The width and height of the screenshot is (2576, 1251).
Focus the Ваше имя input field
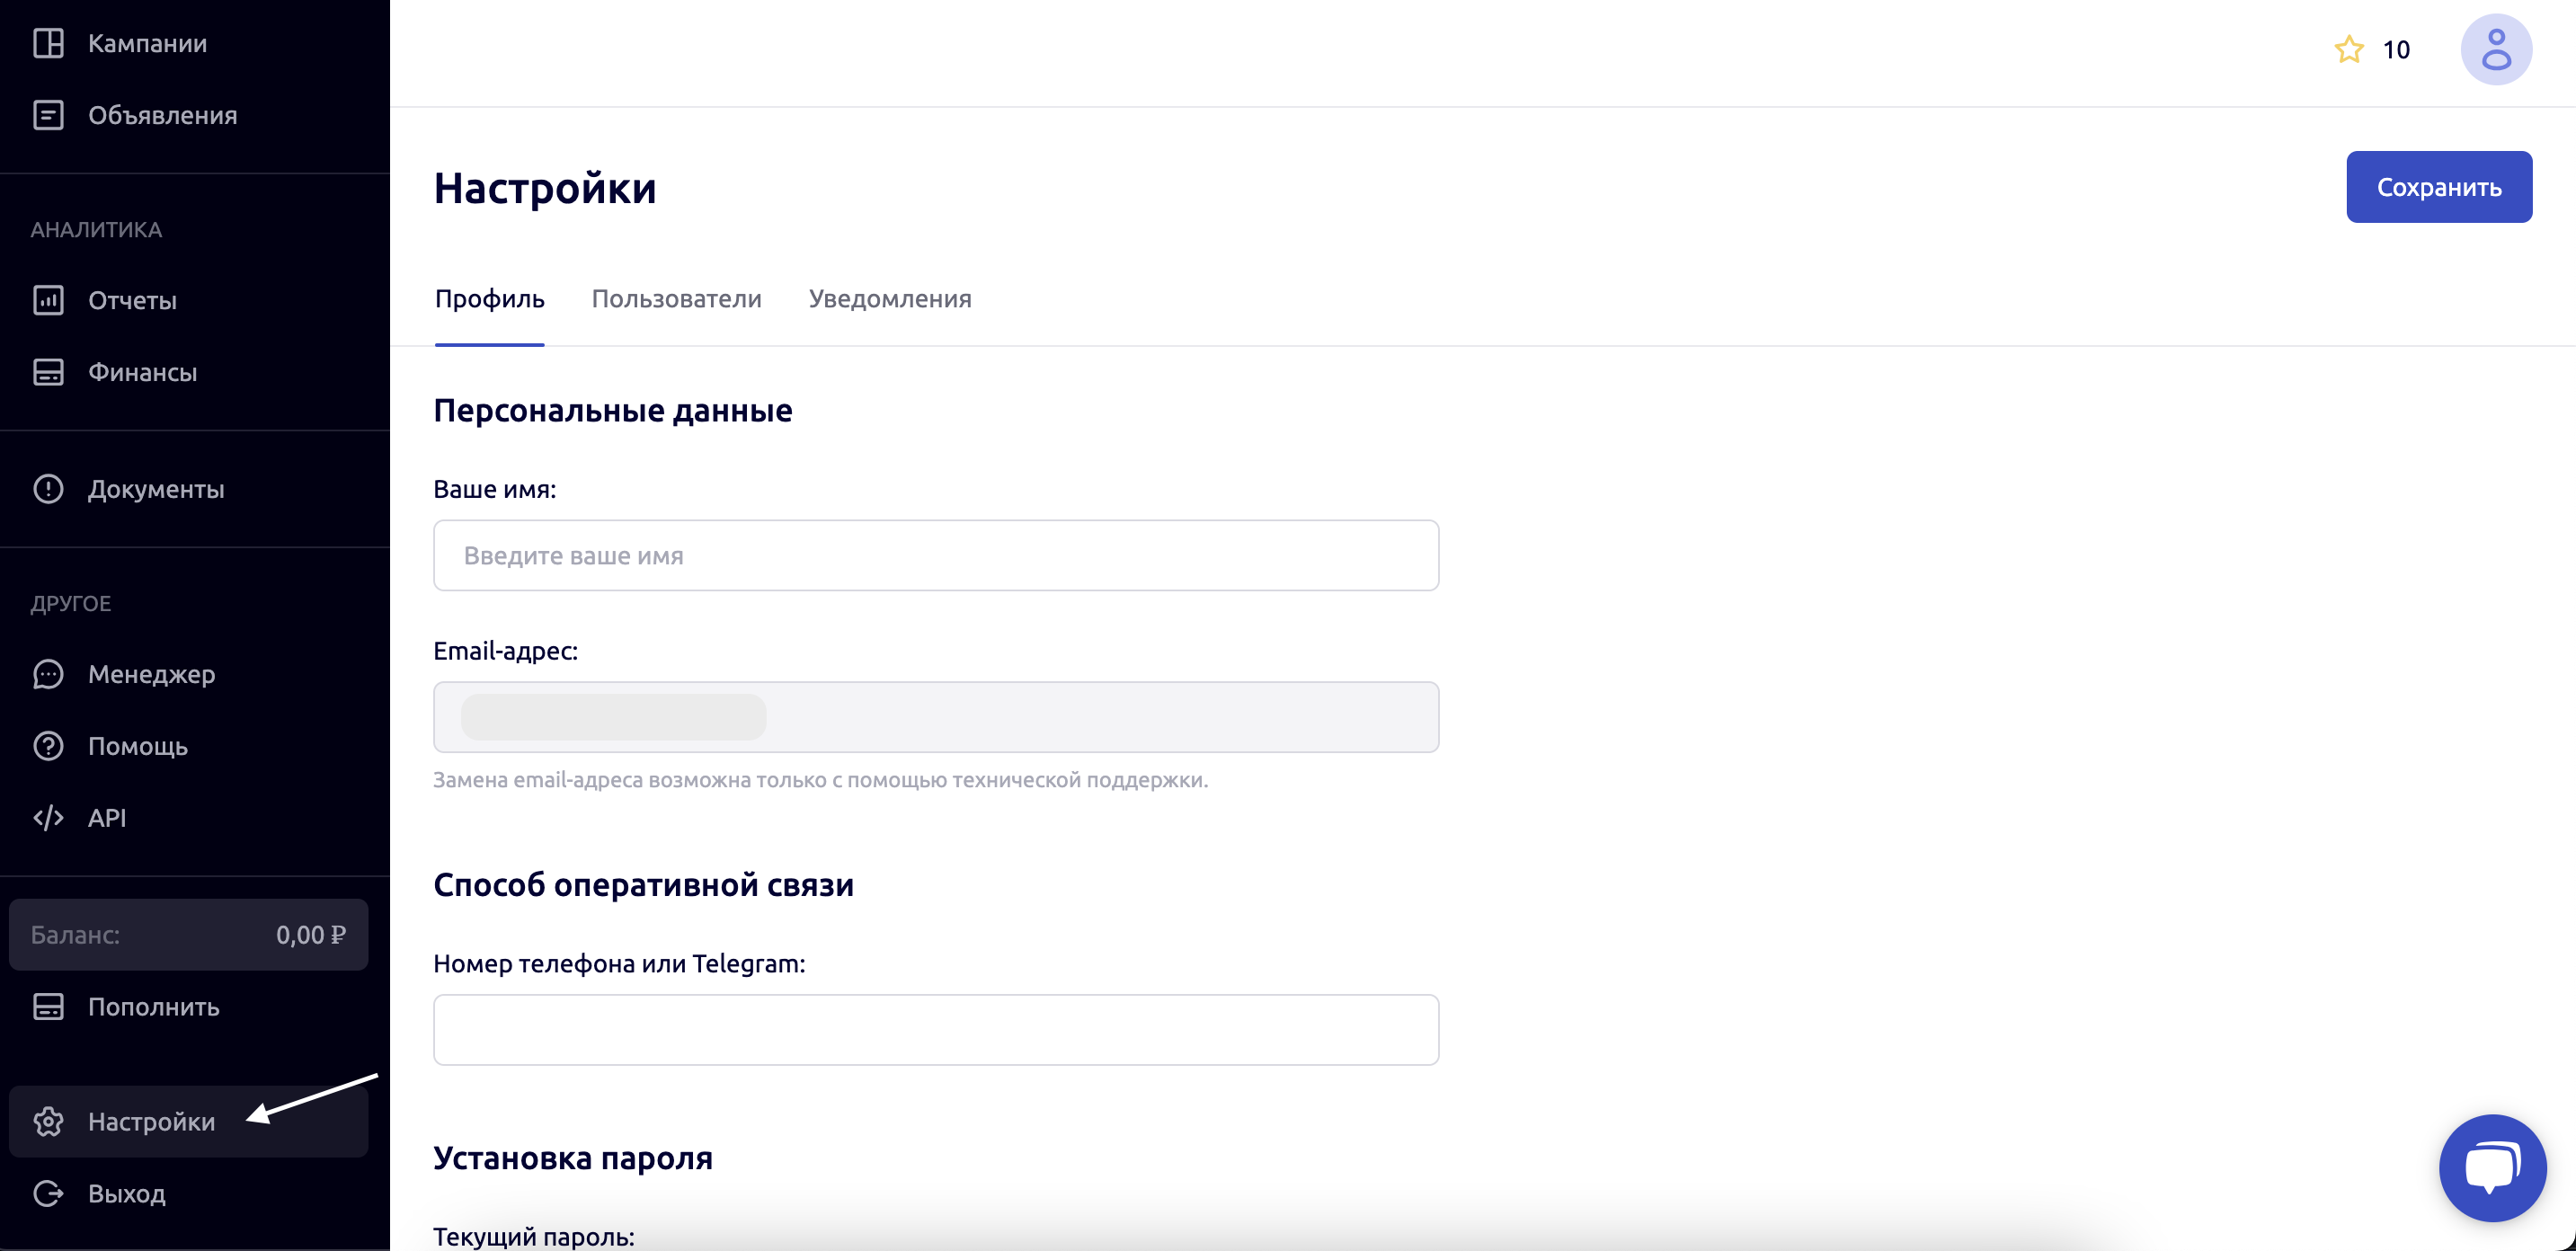pos(936,555)
